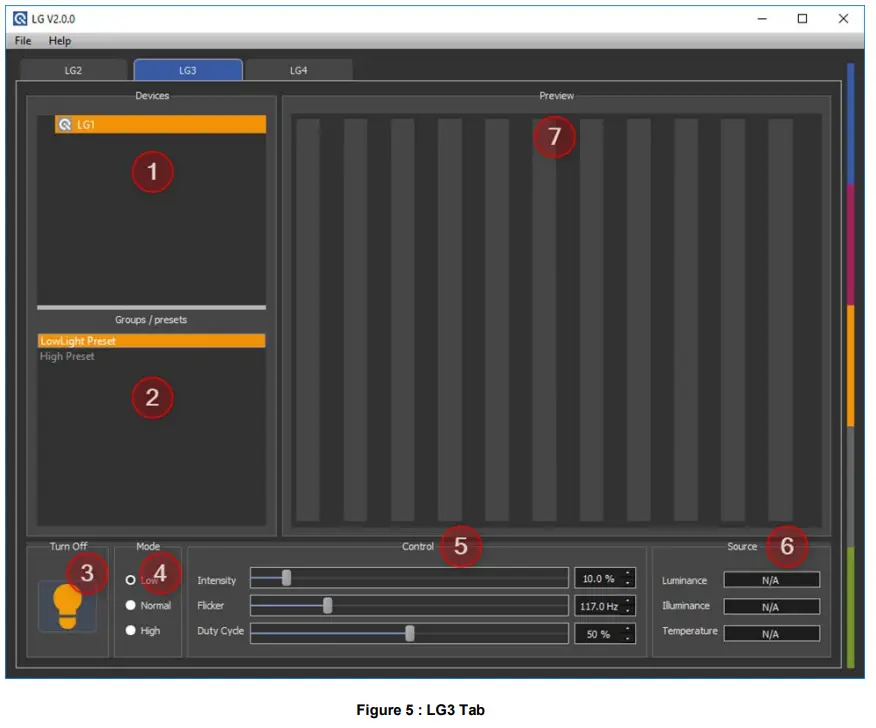The height and width of the screenshot is (728, 876).
Task: Select the High Preset entry
Action: [150, 356]
